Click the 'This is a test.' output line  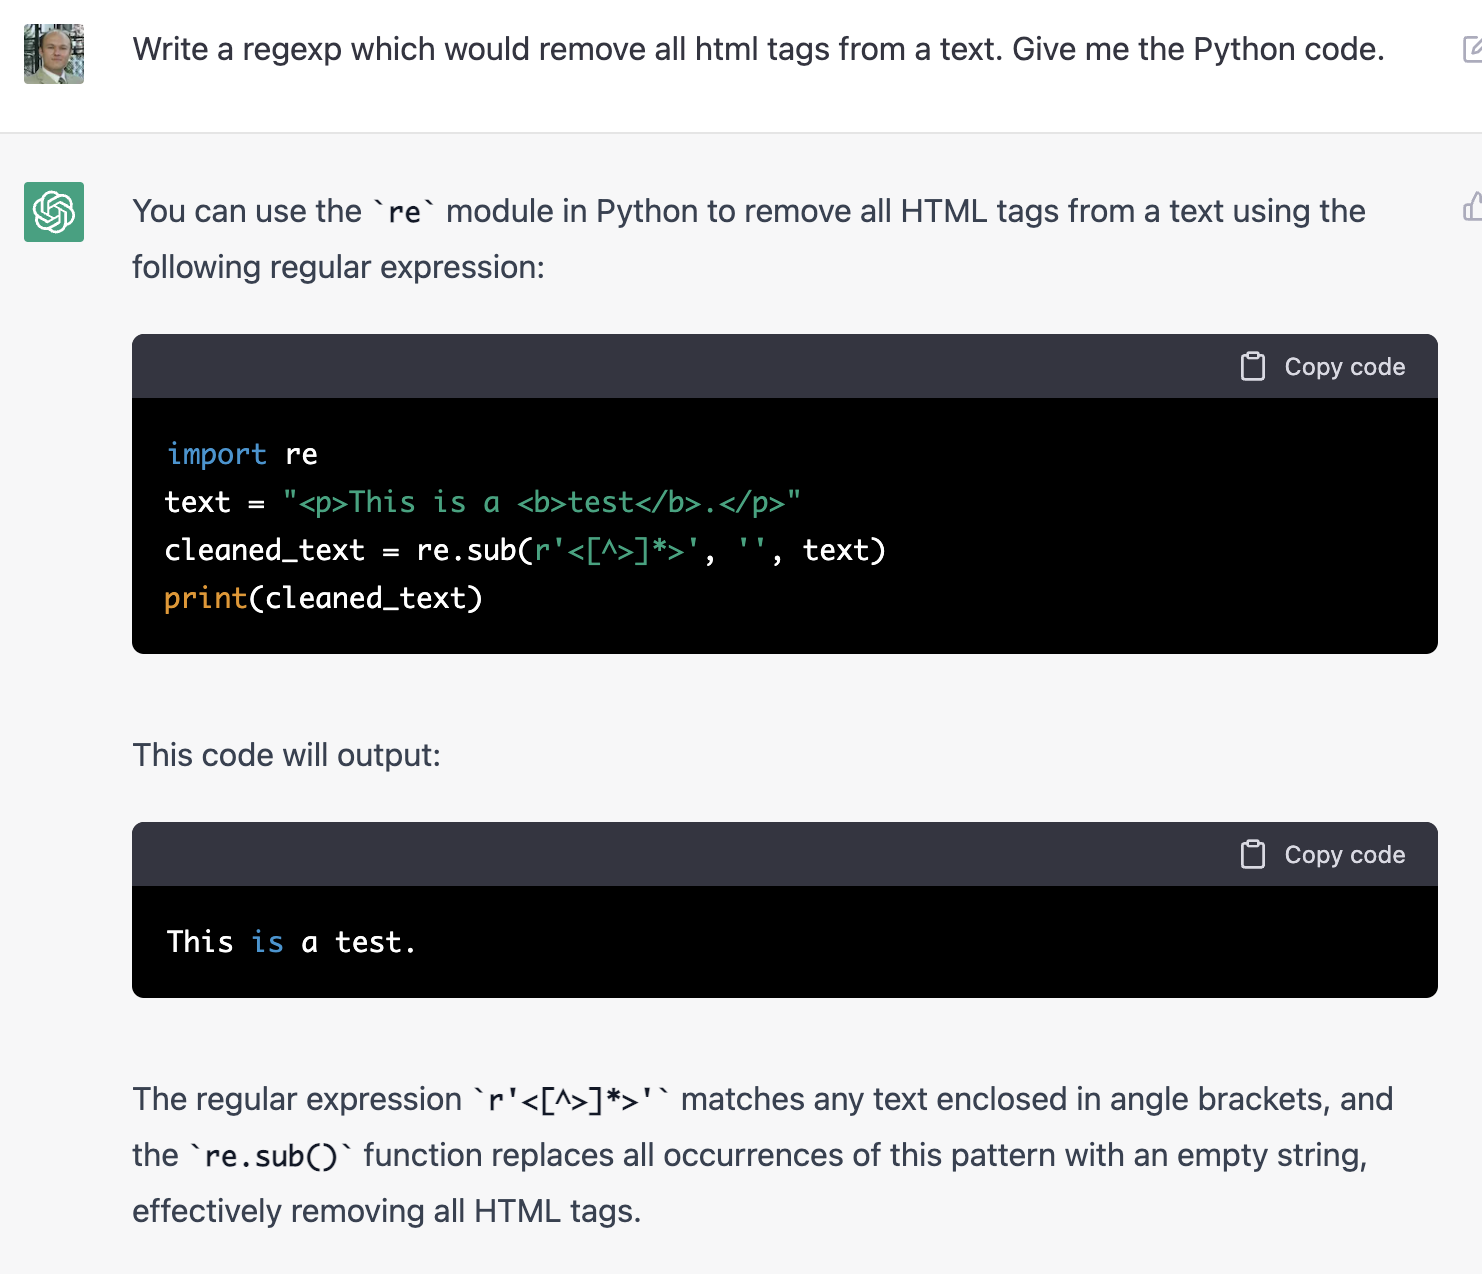(x=290, y=942)
